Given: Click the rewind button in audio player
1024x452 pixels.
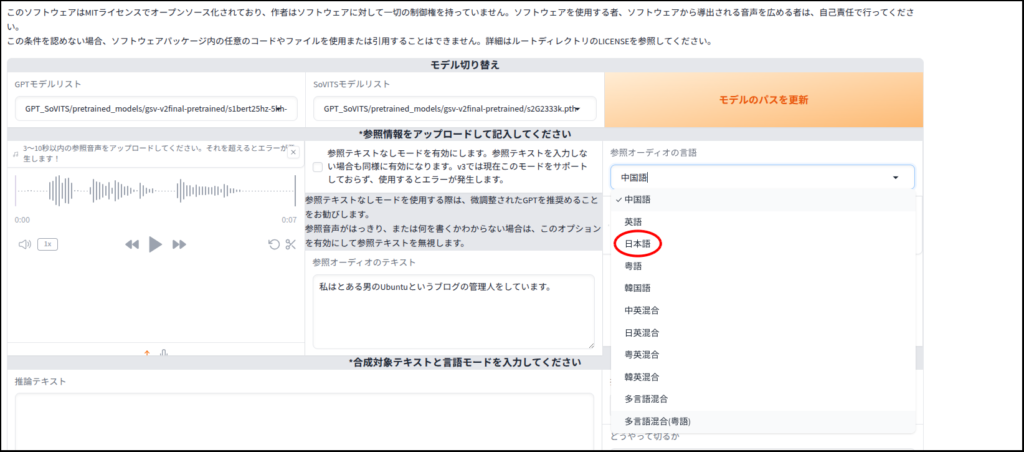Looking at the screenshot, I should (x=131, y=244).
